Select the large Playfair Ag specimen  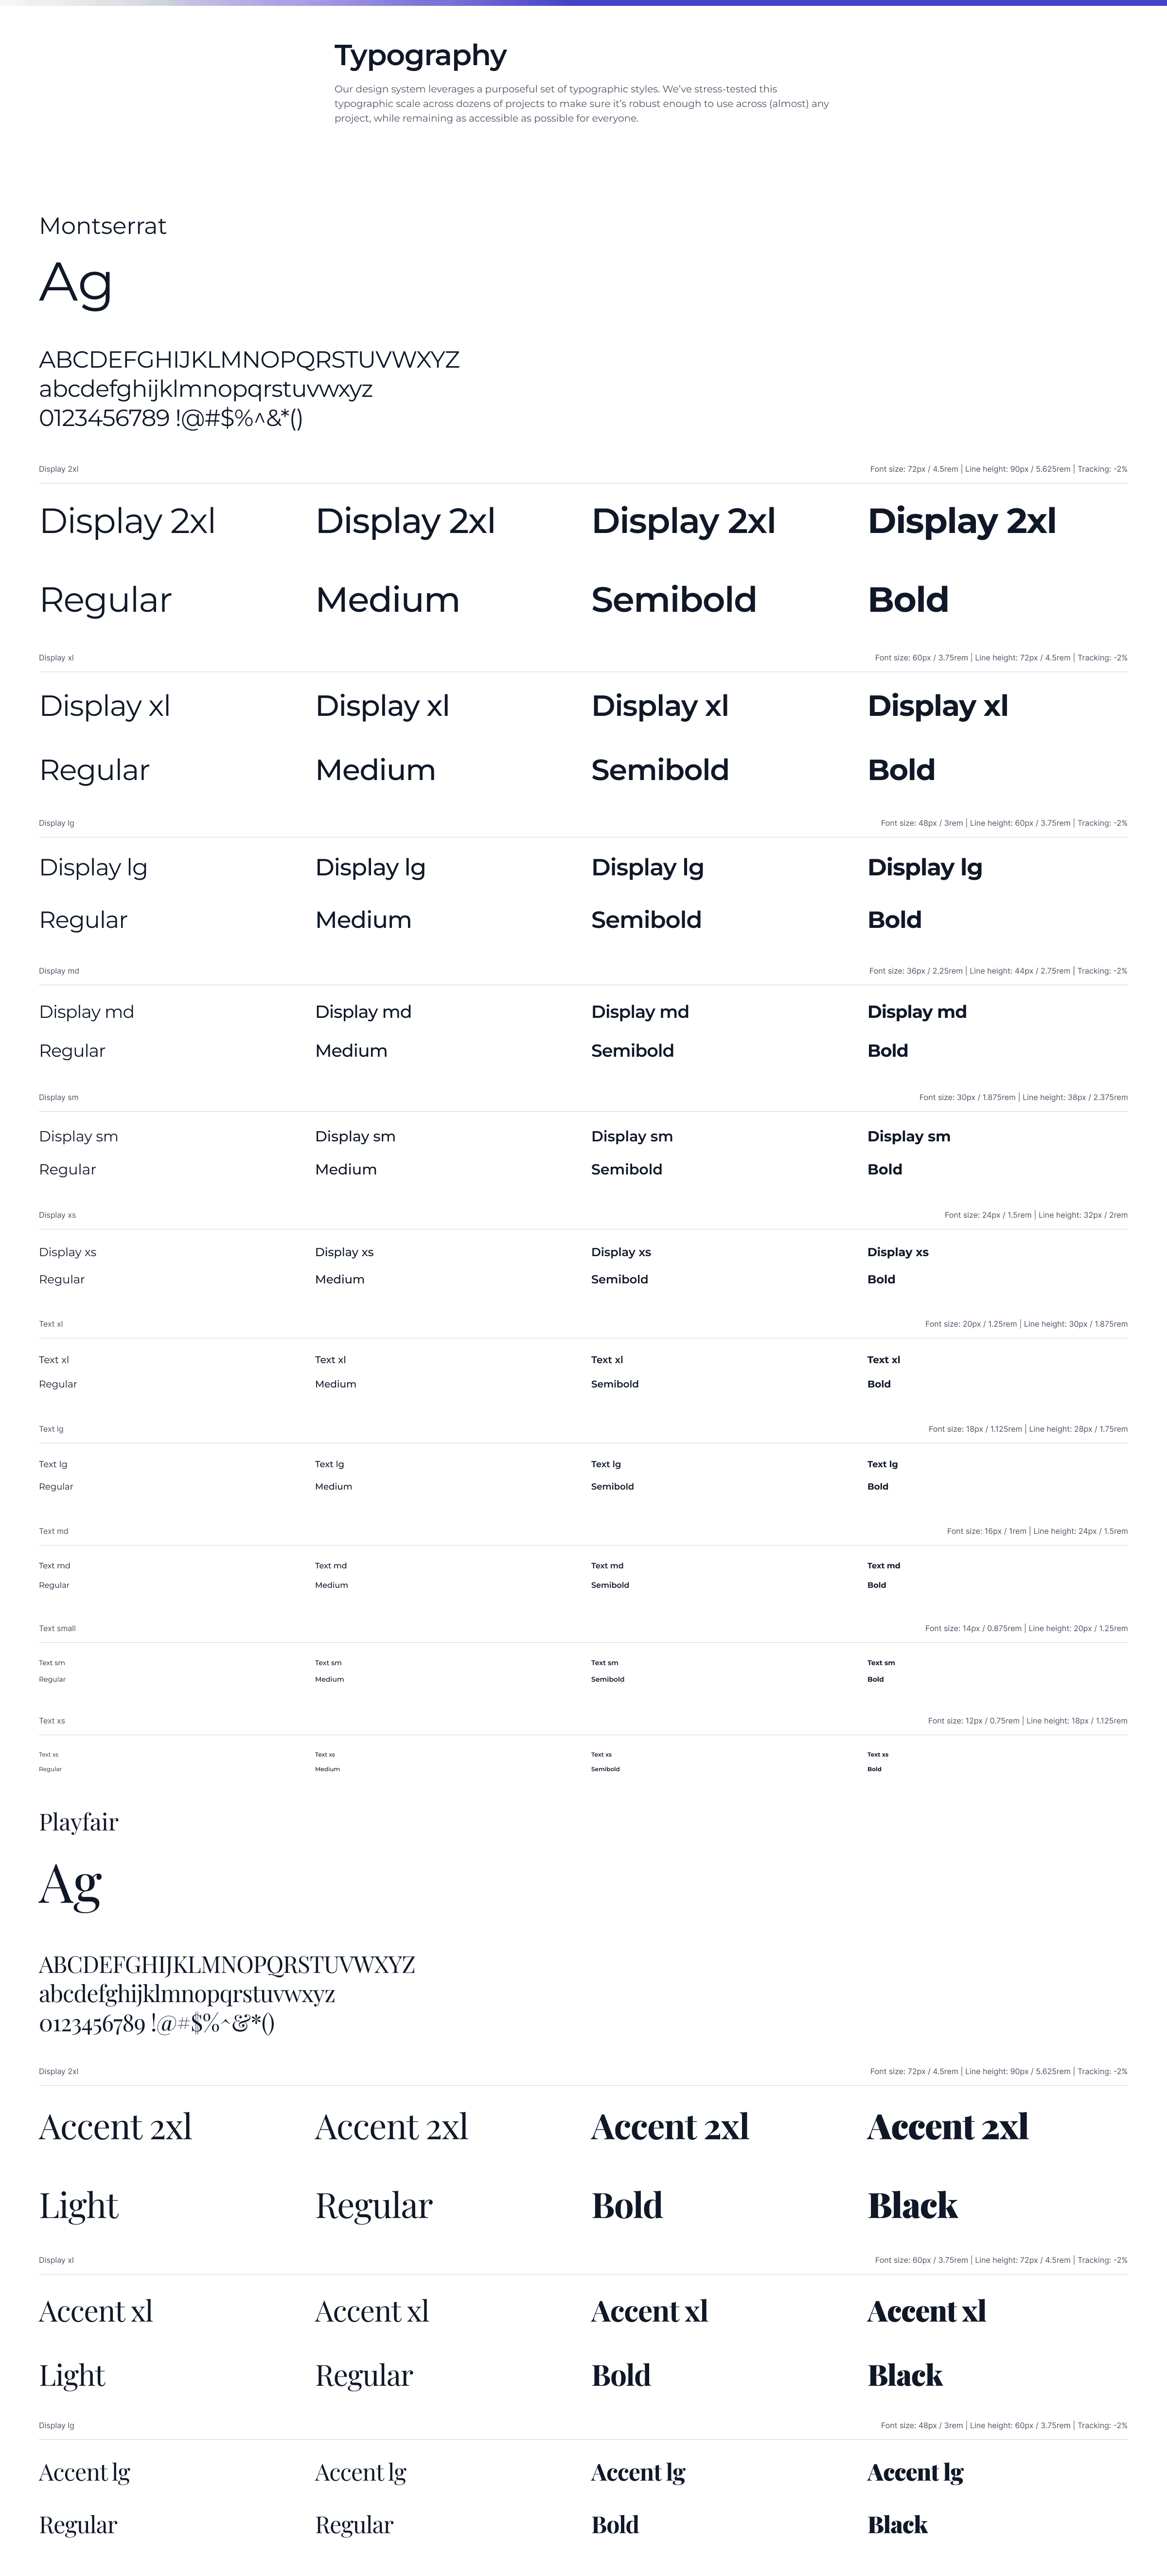[70, 1885]
